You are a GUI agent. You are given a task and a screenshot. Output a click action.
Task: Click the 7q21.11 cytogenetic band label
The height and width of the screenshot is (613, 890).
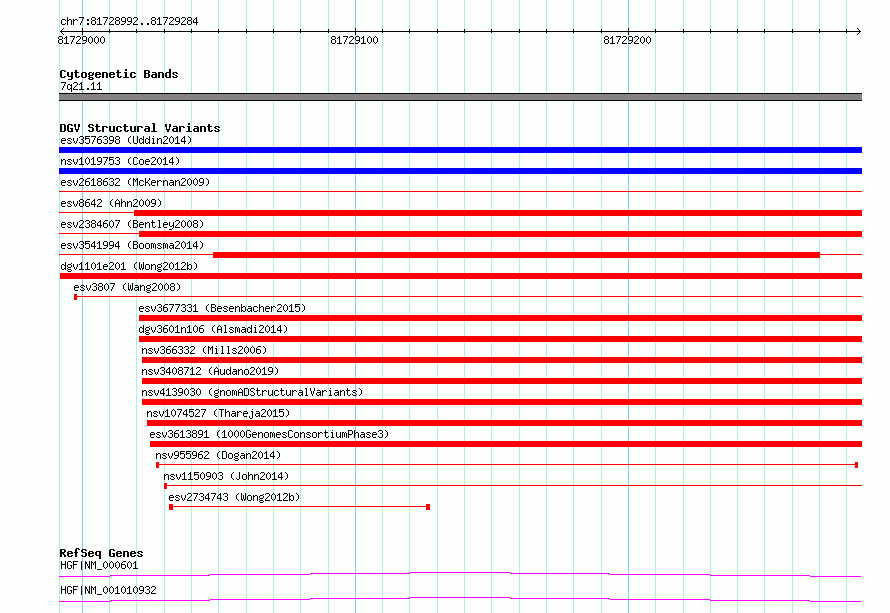tap(81, 86)
